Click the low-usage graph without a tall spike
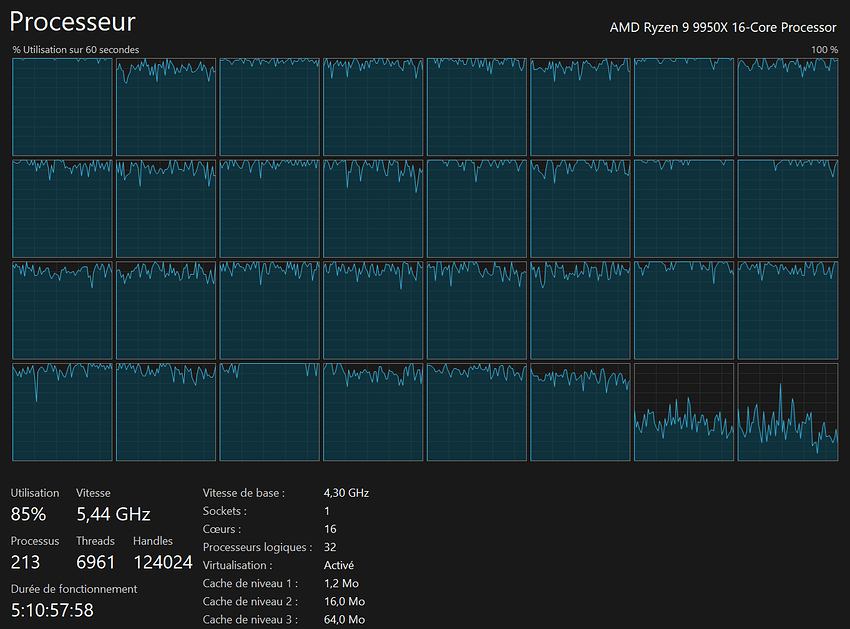This screenshot has width=850, height=629. [x=684, y=412]
